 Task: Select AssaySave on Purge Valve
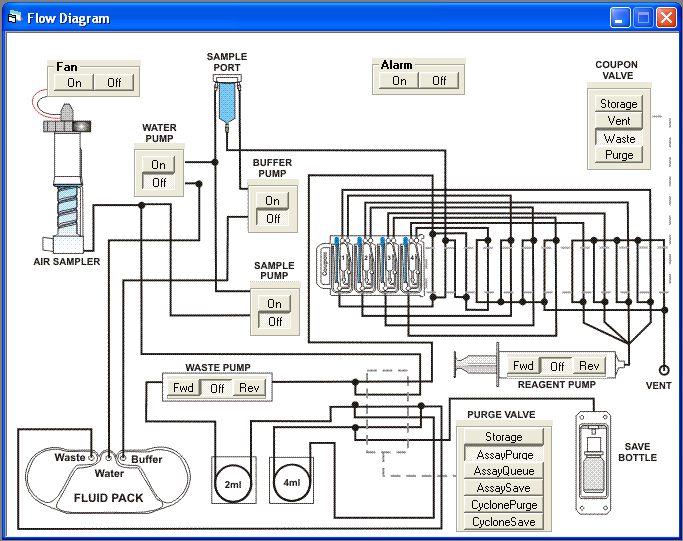504,488
